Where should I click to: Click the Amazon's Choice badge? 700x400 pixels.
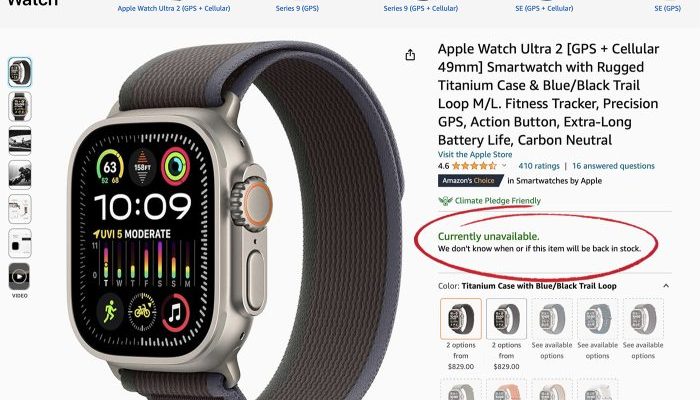click(468, 181)
